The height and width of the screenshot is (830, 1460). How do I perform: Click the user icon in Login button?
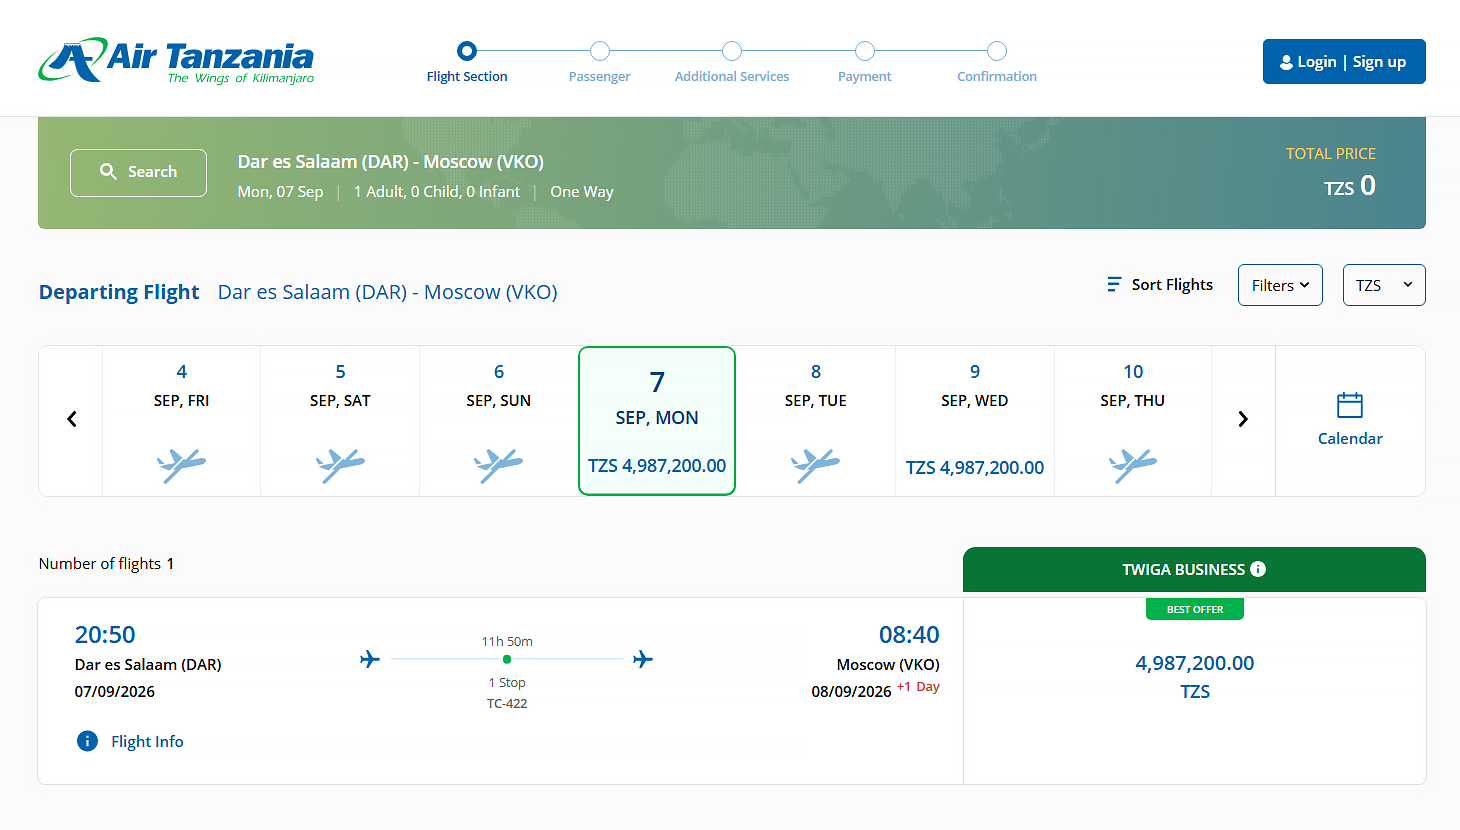tap(1286, 62)
